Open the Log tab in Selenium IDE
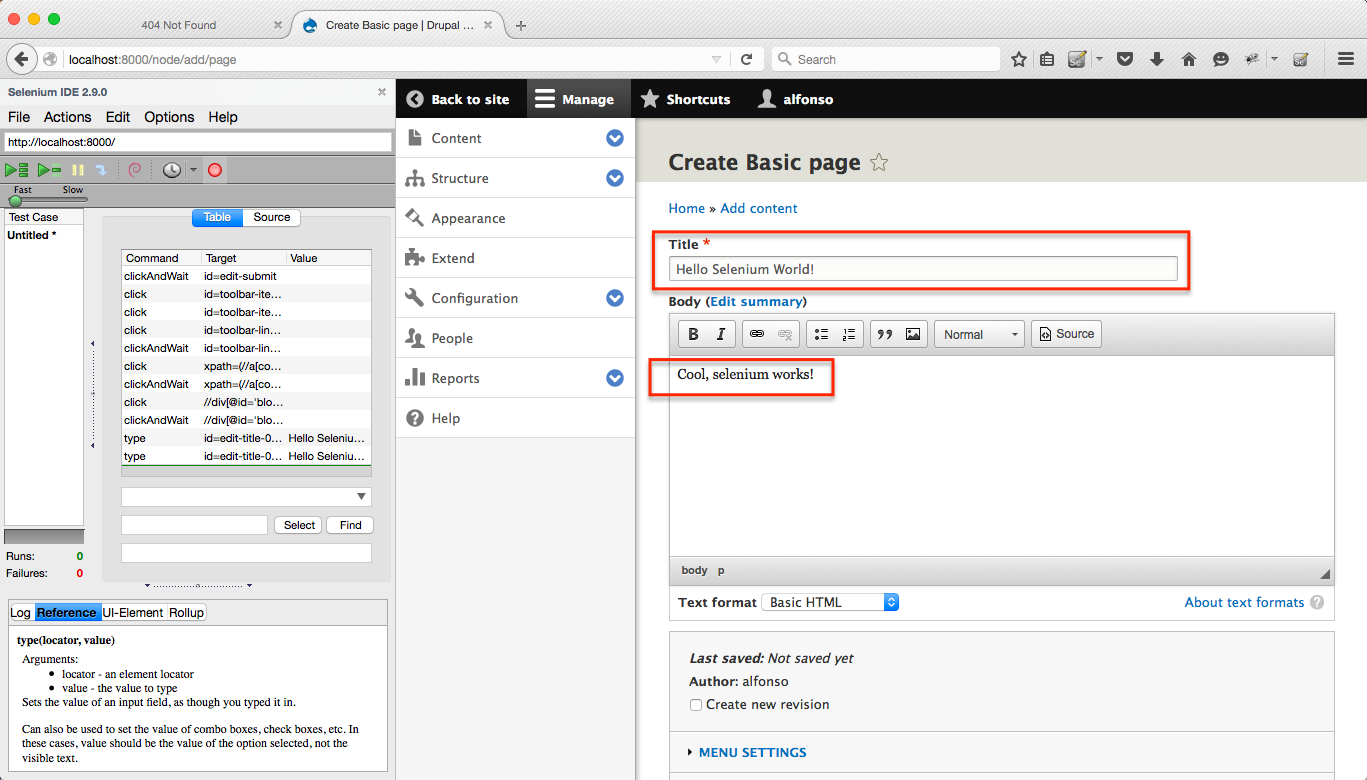The width and height of the screenshot is (1367, 780). [x=20, y=612]
